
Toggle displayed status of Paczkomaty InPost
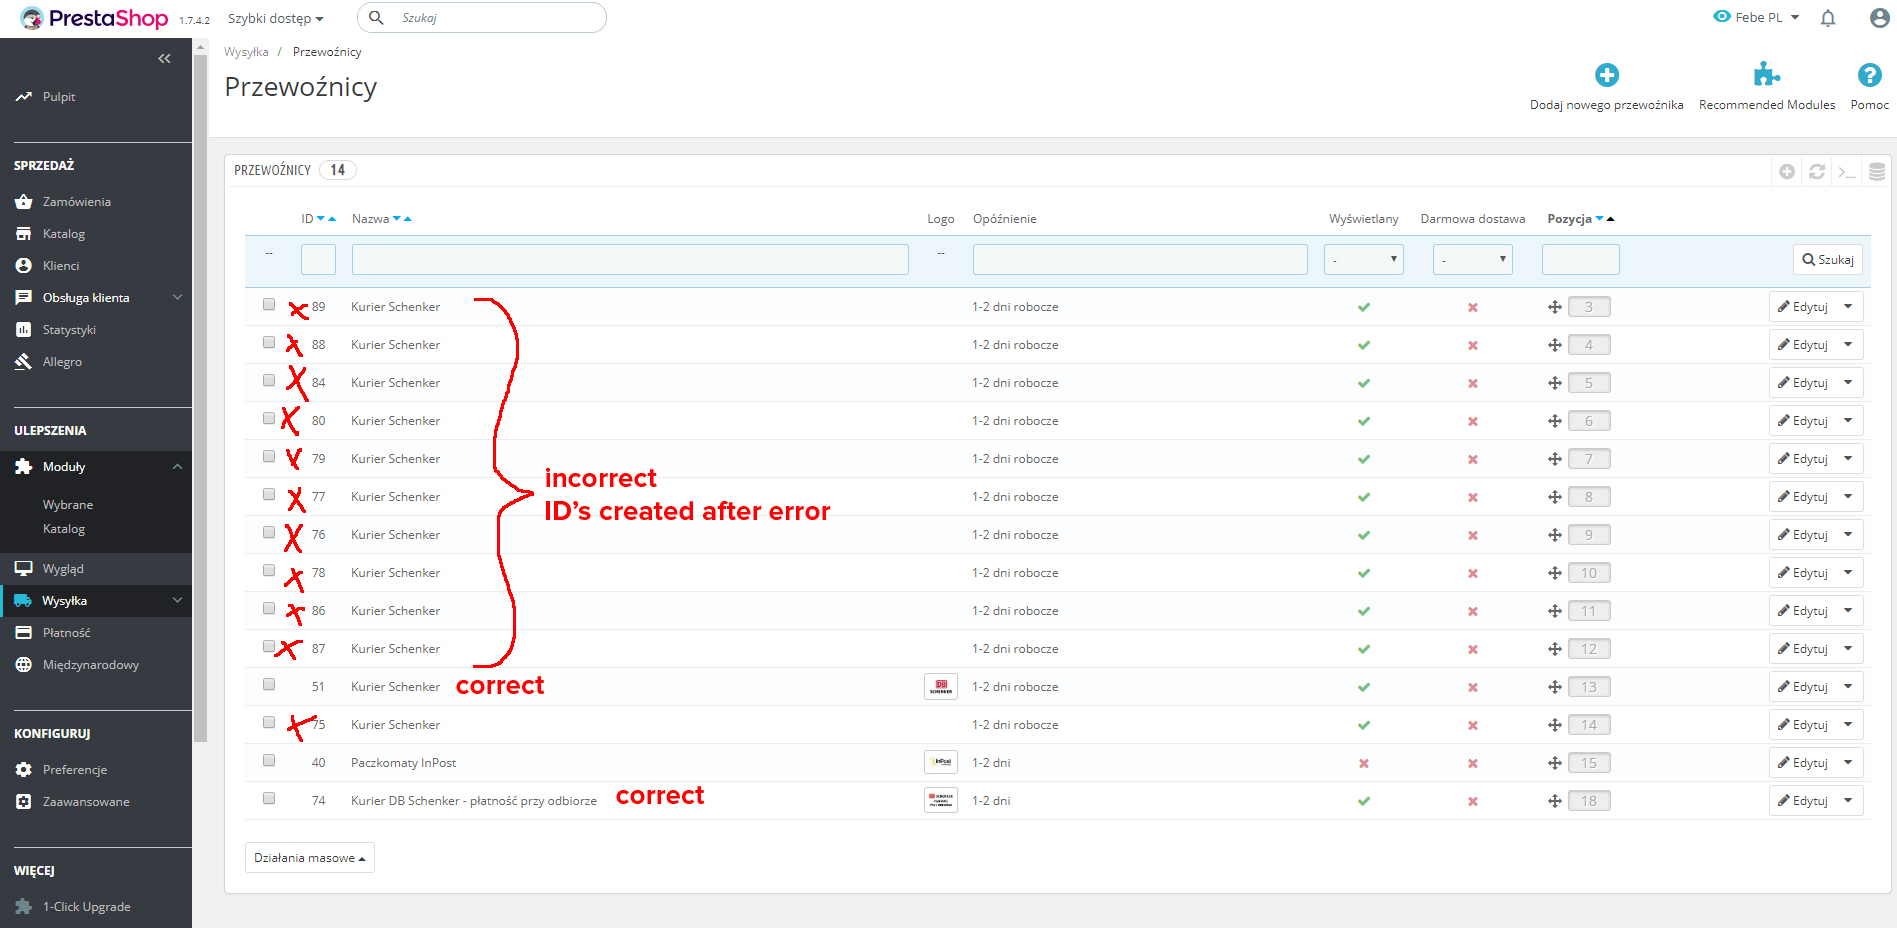[1364, 763]
